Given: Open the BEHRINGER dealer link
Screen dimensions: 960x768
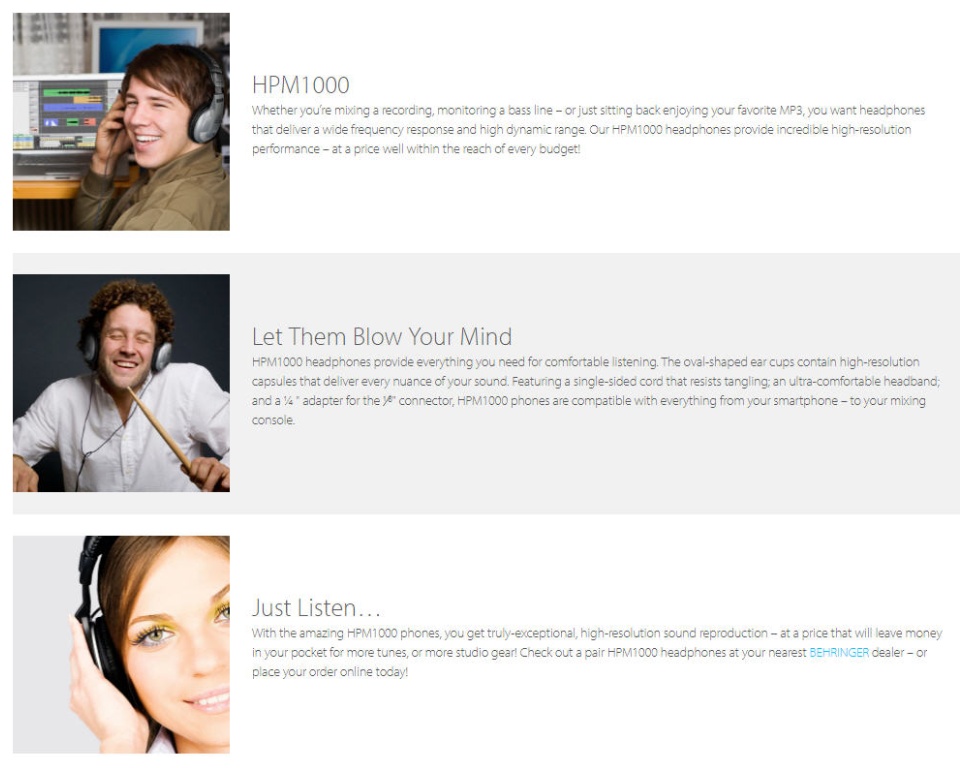Looking at the screenshot, I should pyautogui.click(x=839, y=652).
